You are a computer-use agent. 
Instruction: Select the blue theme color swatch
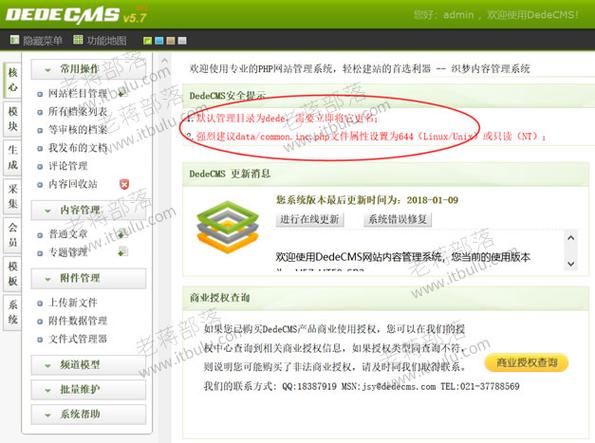159,40
